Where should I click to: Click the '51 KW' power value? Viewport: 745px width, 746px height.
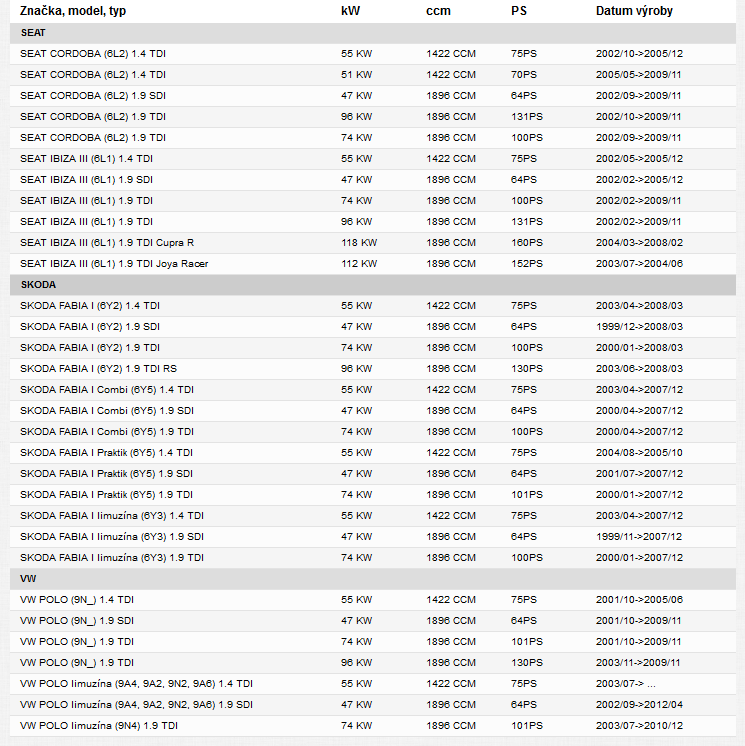point(356,75)
